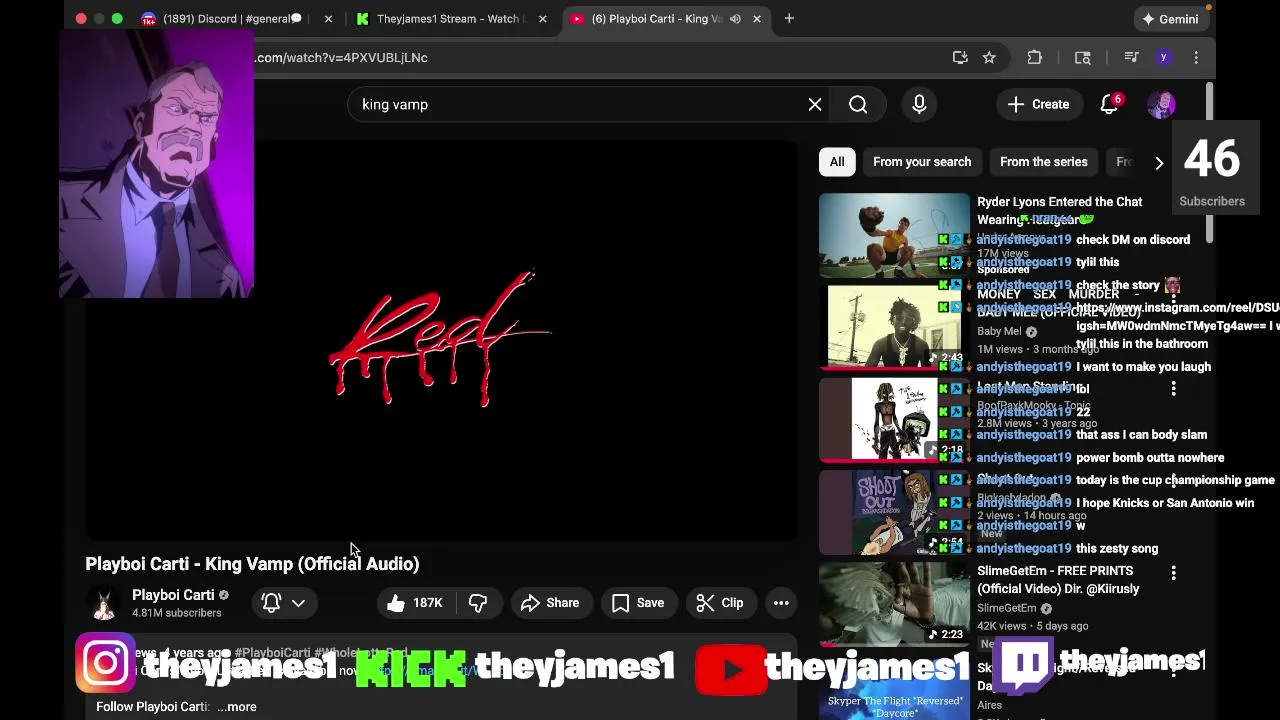Click the page scrollbar
Viewport: 1280px width, 720px height.
[1208, 160]
